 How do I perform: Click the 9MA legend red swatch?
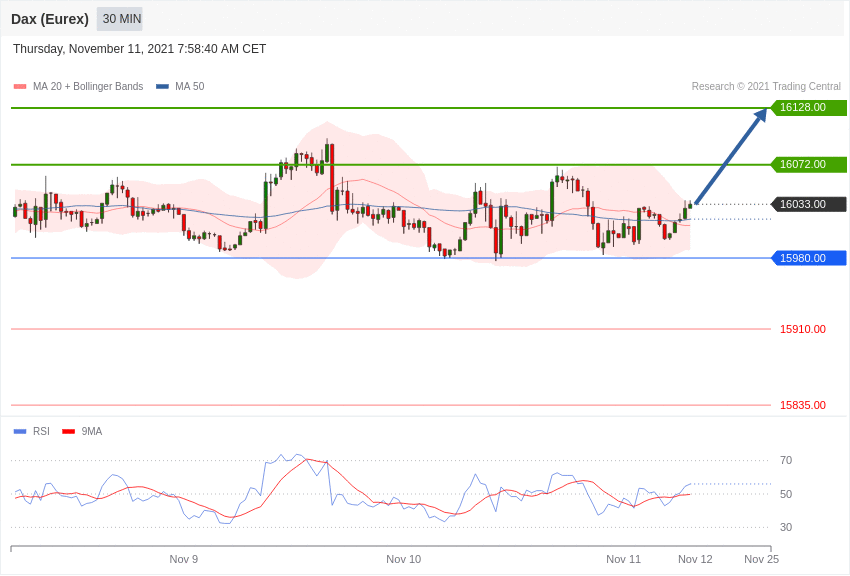tap(68, 431)
